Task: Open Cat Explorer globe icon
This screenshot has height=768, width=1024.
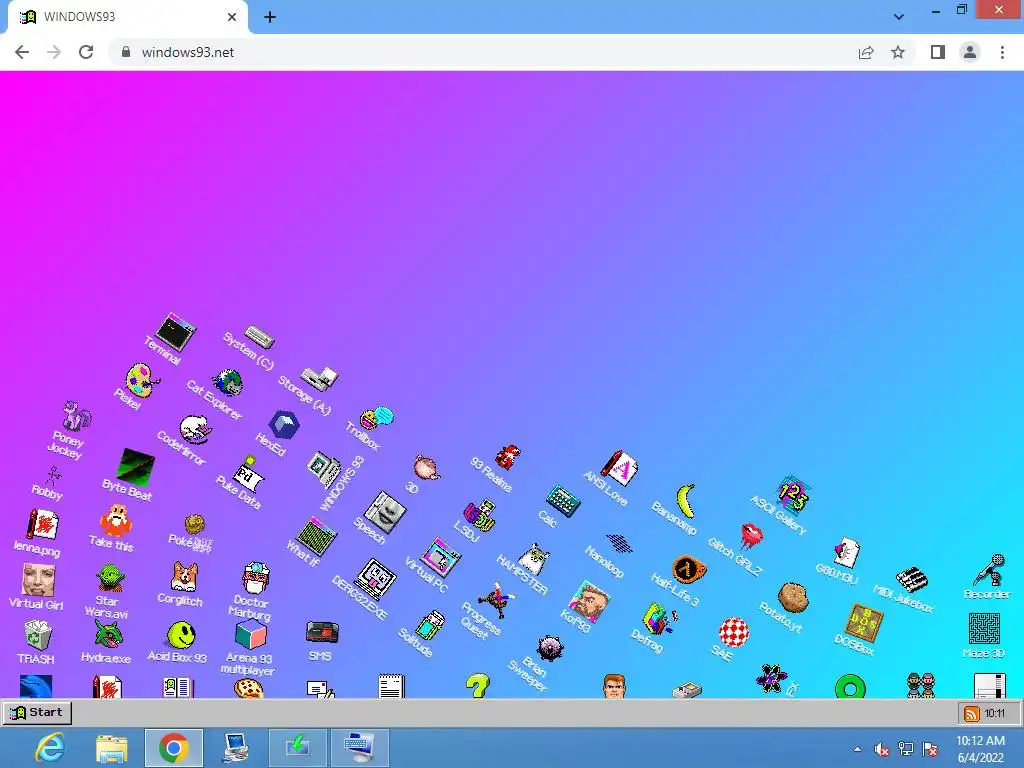Action: click(x=228, y=383)
